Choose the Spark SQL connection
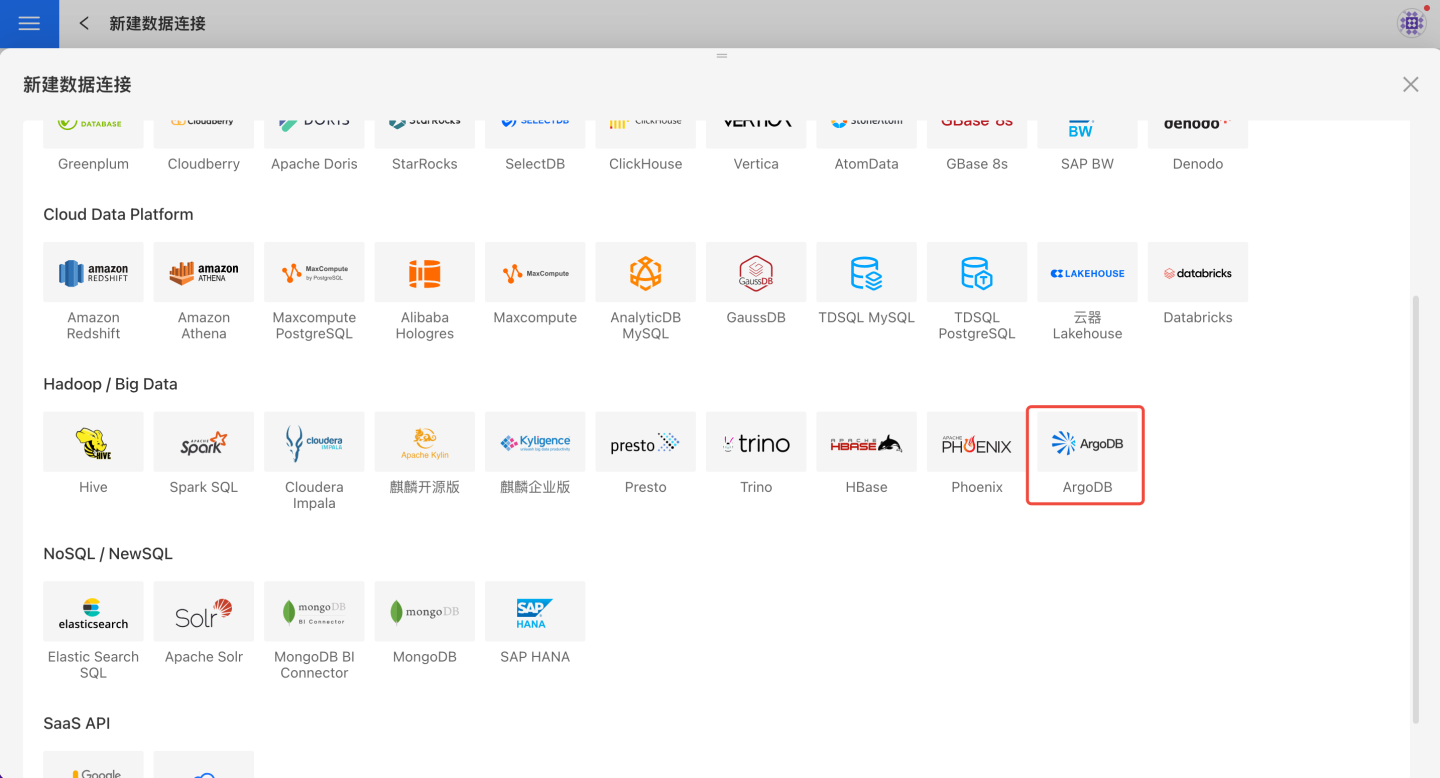The height and width of the screenshot is (778, 1440). tap(204, 443)
